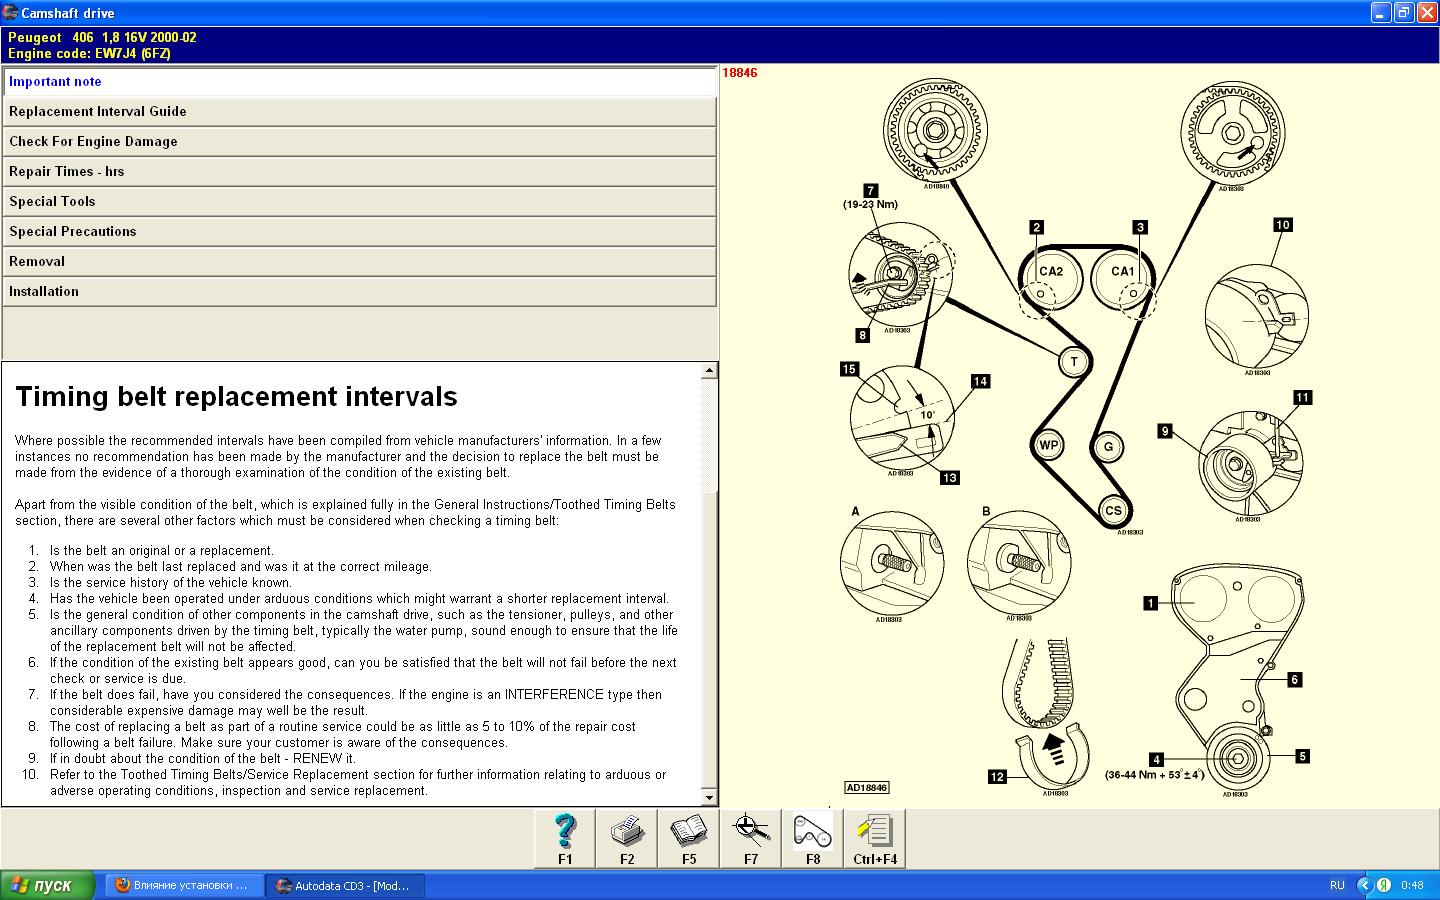Click the Windows 'пуск' Start button
1440x900 pixels.
click(x=48, y=885)
